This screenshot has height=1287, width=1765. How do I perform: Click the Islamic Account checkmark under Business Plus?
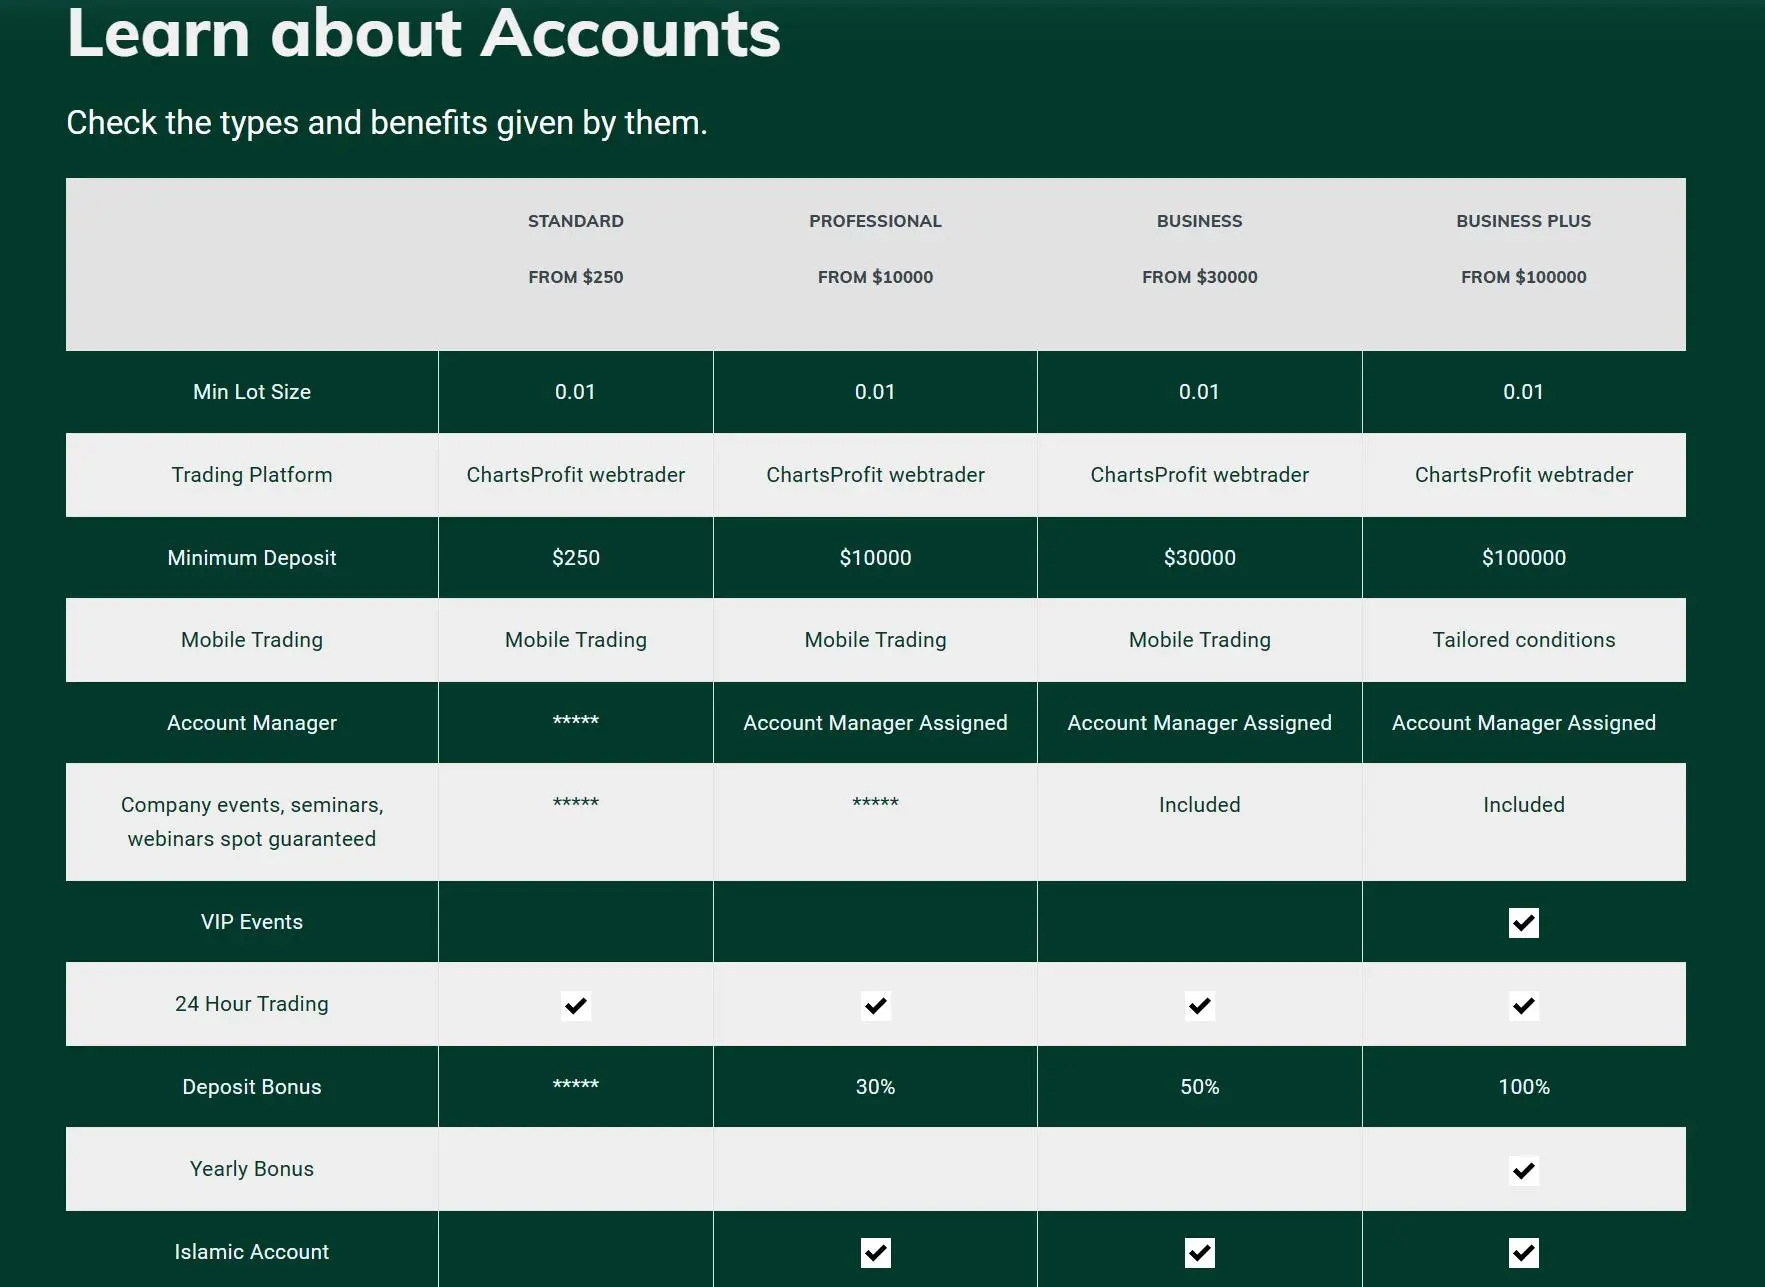[1523, 1252]
